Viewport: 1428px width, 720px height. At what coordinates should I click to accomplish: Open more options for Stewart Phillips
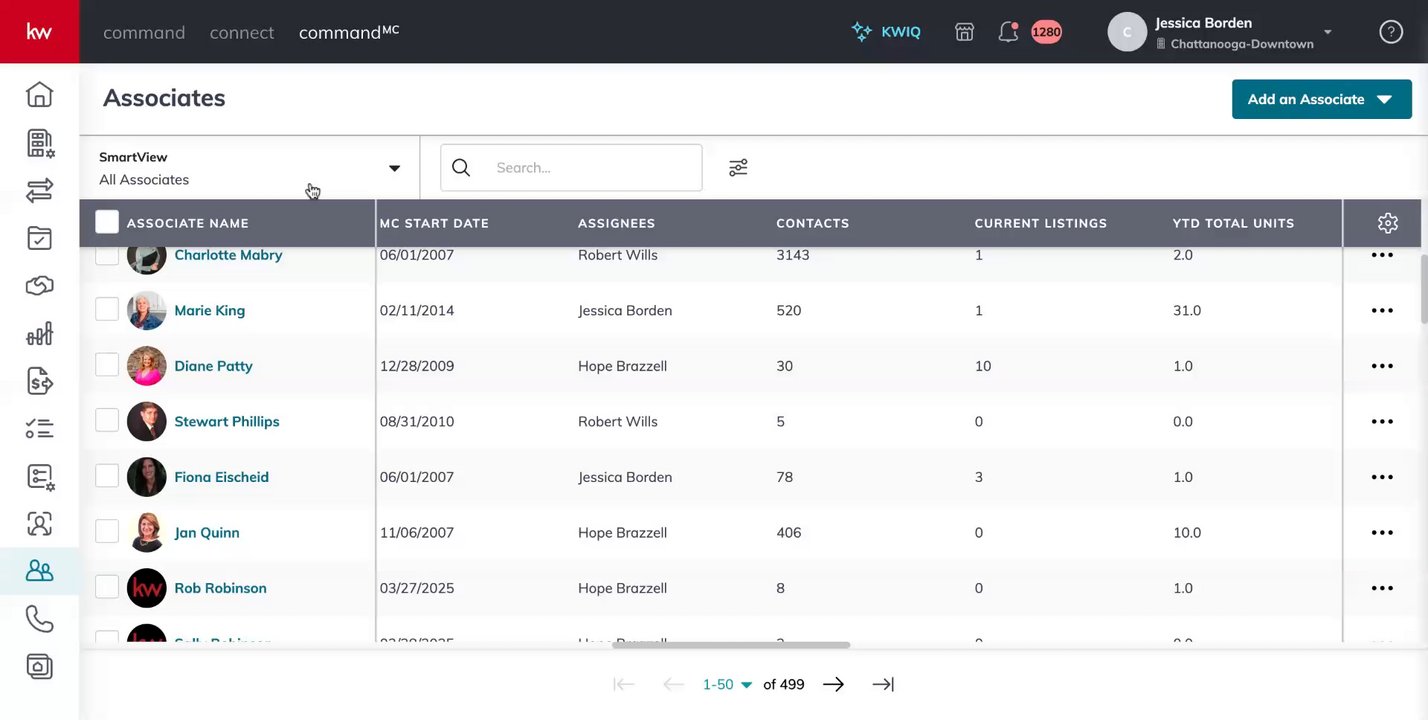(1382, 421)
